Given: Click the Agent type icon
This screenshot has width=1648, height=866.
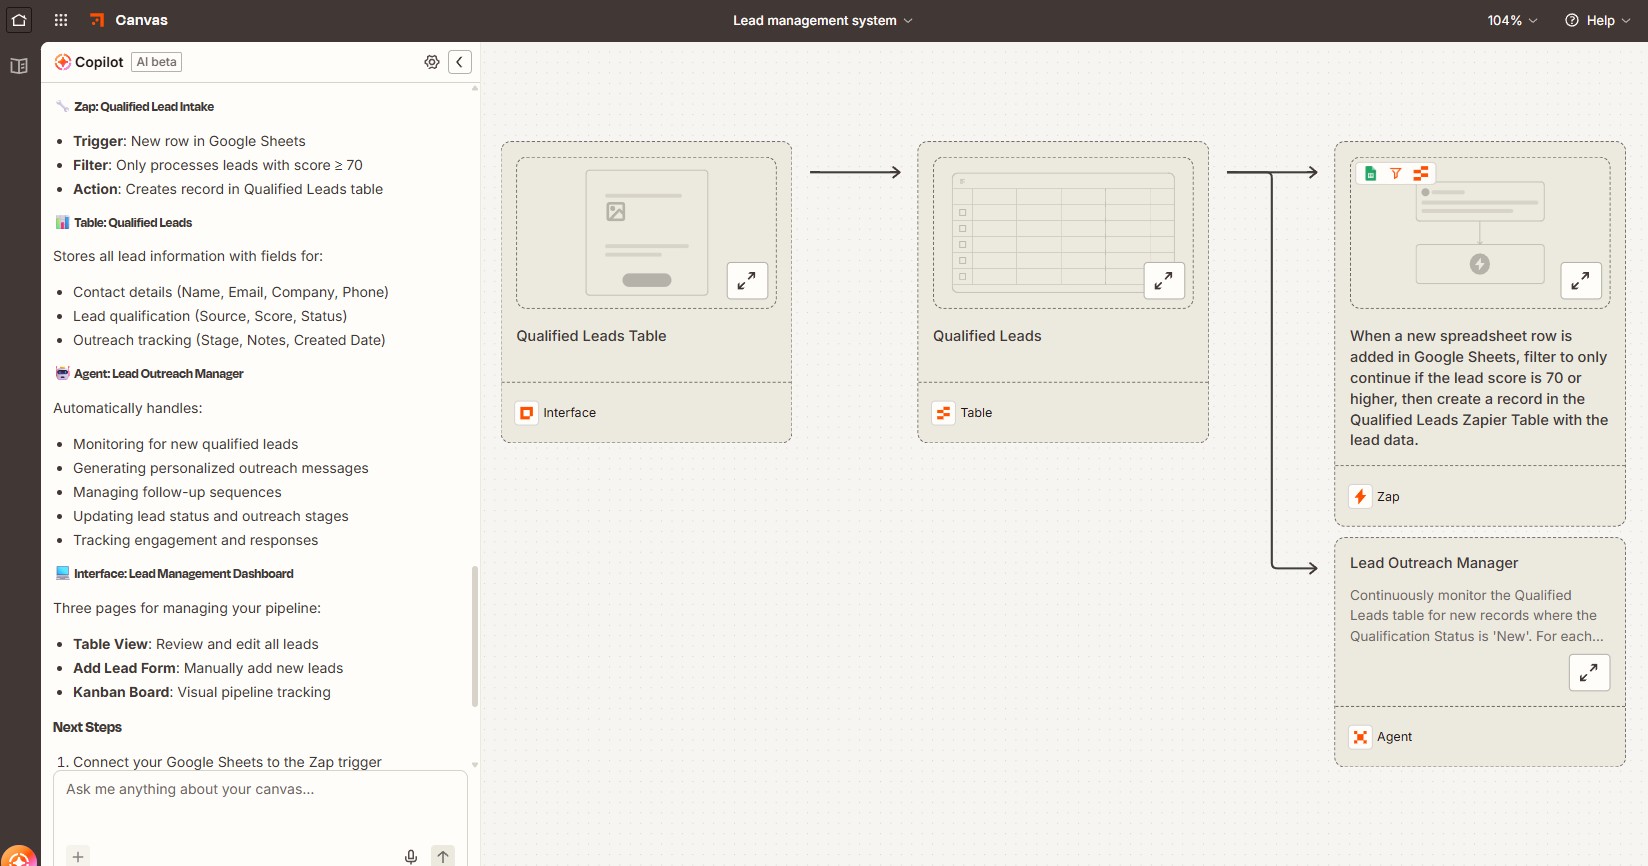Looking at the screenshot, I should coord(1360,737).
